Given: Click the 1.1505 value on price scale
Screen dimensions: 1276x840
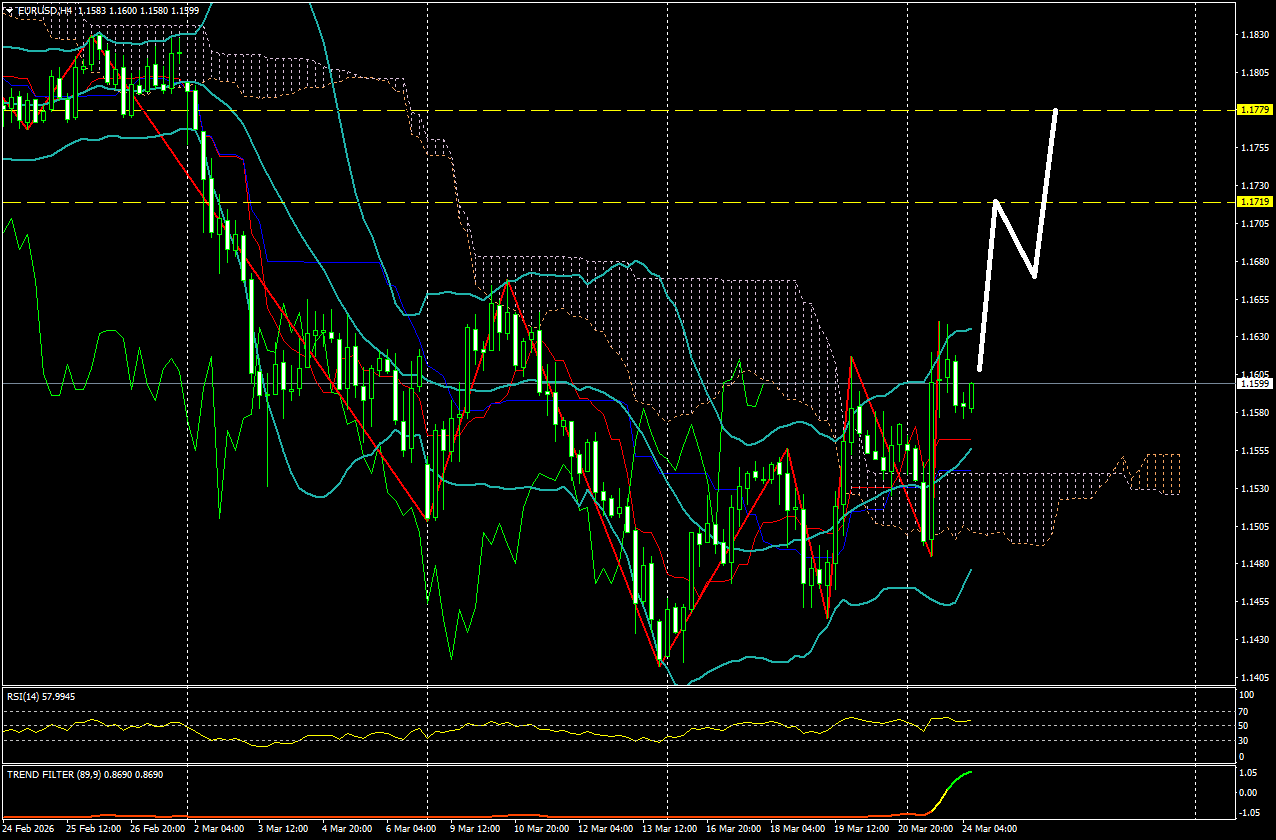Looking at the screenshot, I should pyautogui.click(x=1254, y=526).
